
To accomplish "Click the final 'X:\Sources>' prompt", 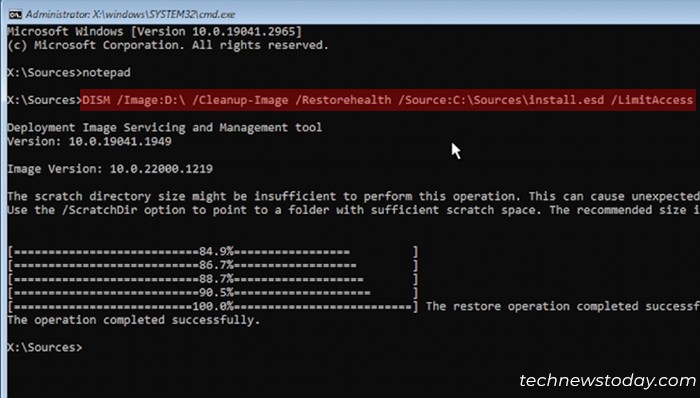I will [45, 348].
